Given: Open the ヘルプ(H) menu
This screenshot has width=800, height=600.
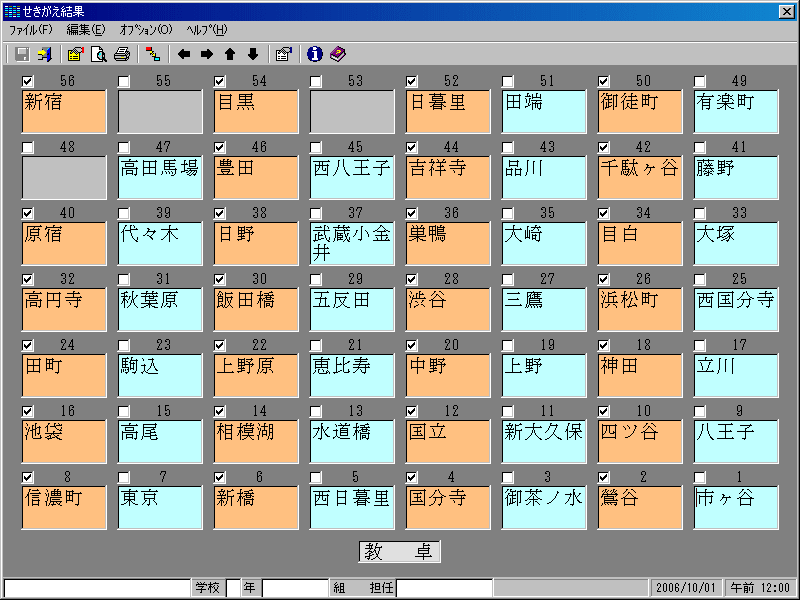Looking at the screenshot, I should (207, 30).
